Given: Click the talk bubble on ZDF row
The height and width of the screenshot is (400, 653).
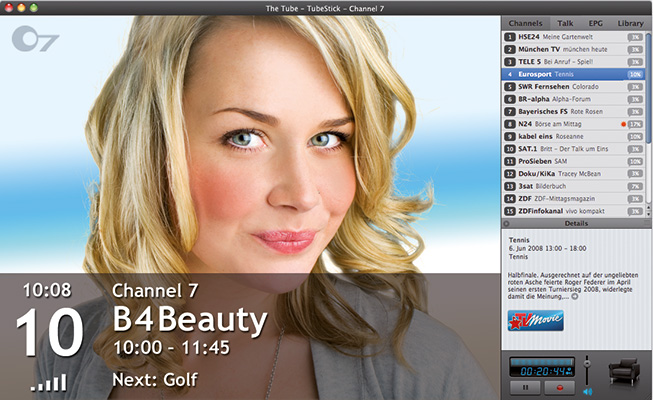Looking at the screenshot, I should pyautogui.click(x=635, y=199).
